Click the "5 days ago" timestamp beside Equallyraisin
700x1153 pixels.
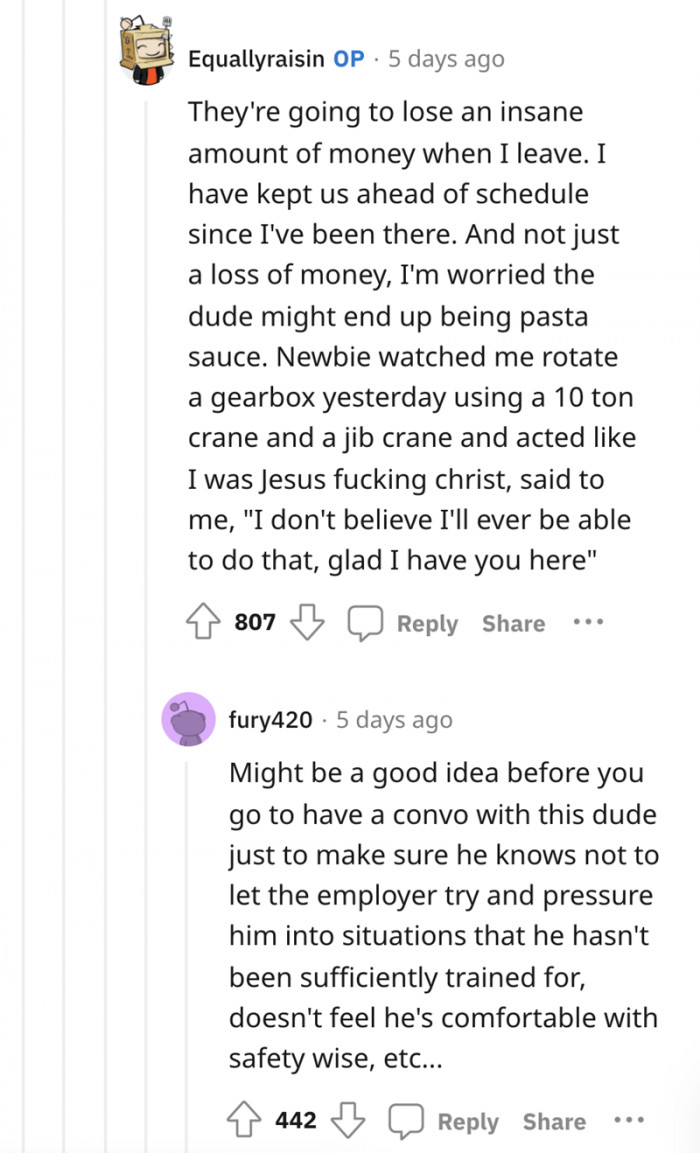pos(445,59)
